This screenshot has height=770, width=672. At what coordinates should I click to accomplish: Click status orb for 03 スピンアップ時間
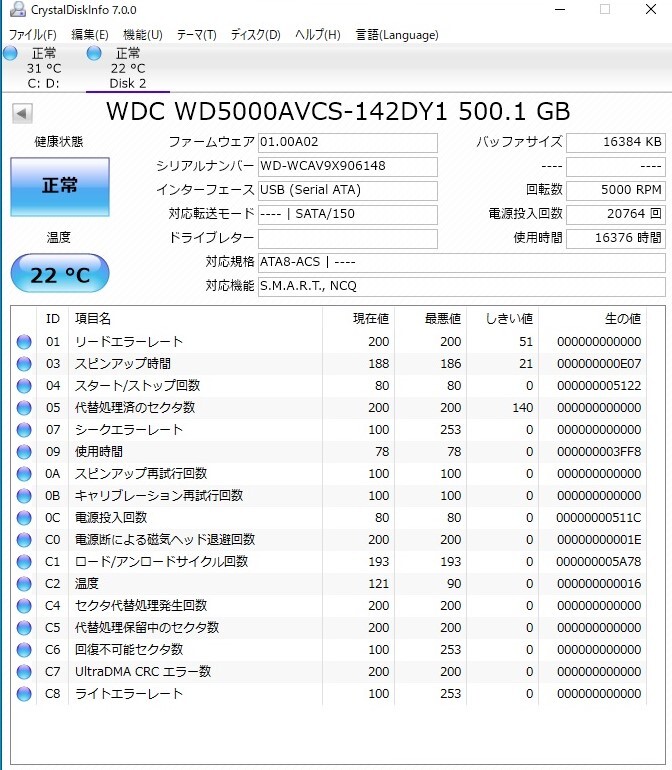(24, 364)
